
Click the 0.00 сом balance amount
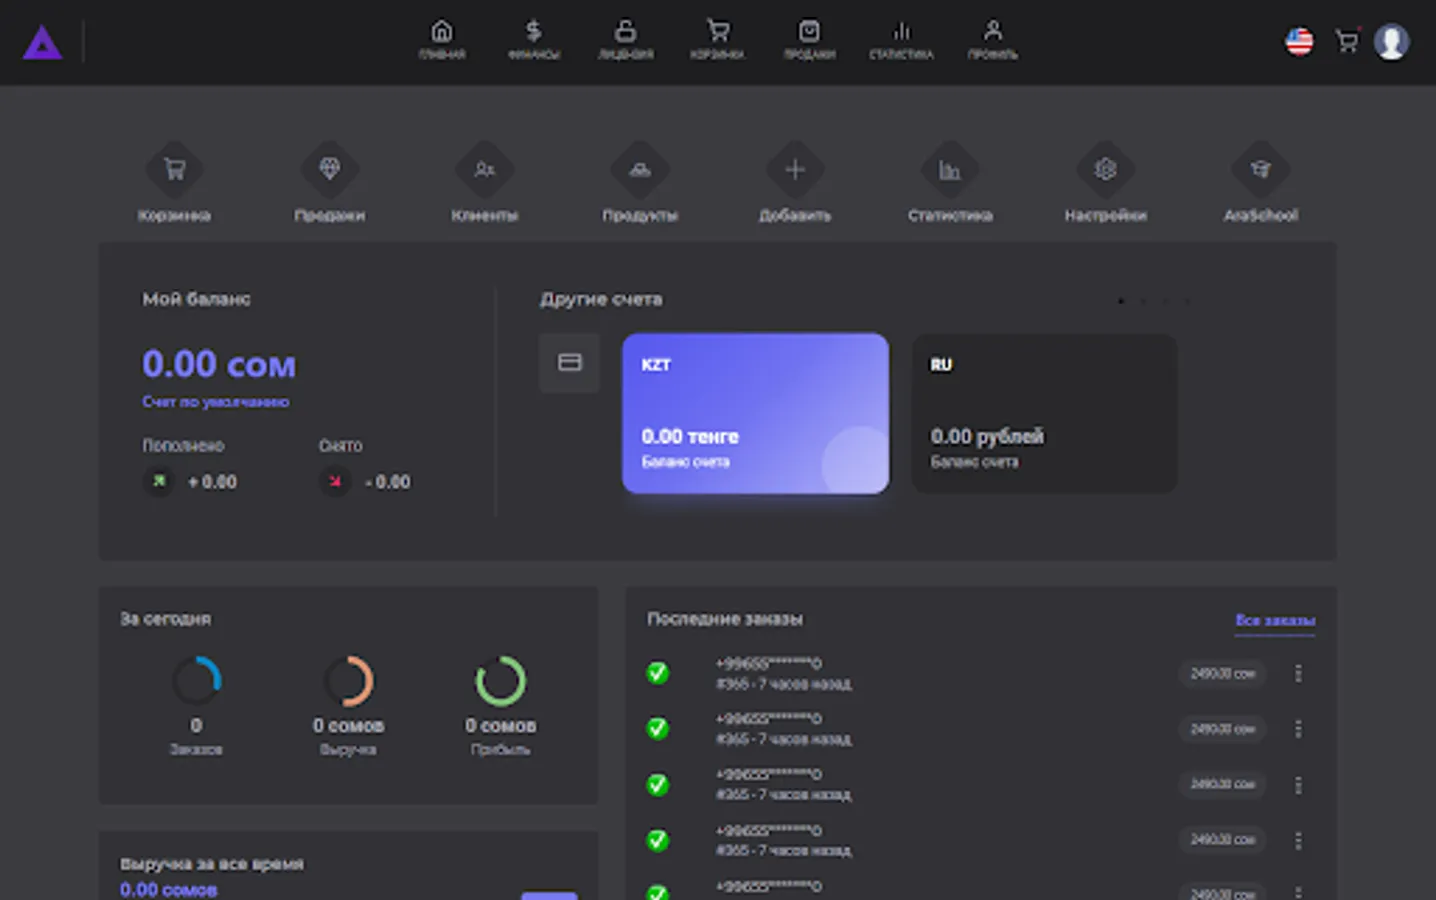pyautogui.click(x=219, y=364)
